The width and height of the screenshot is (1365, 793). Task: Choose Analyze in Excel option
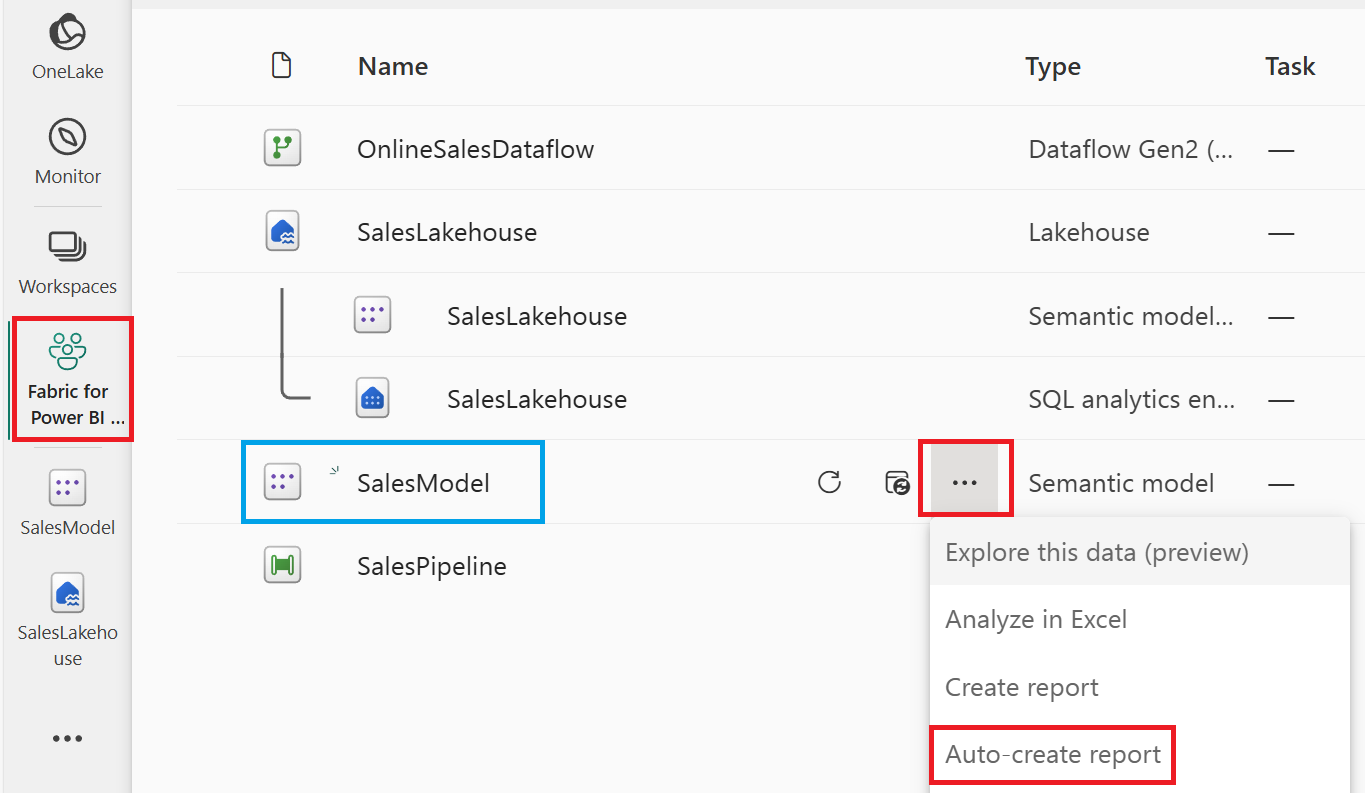click(x=1036, y=619)
